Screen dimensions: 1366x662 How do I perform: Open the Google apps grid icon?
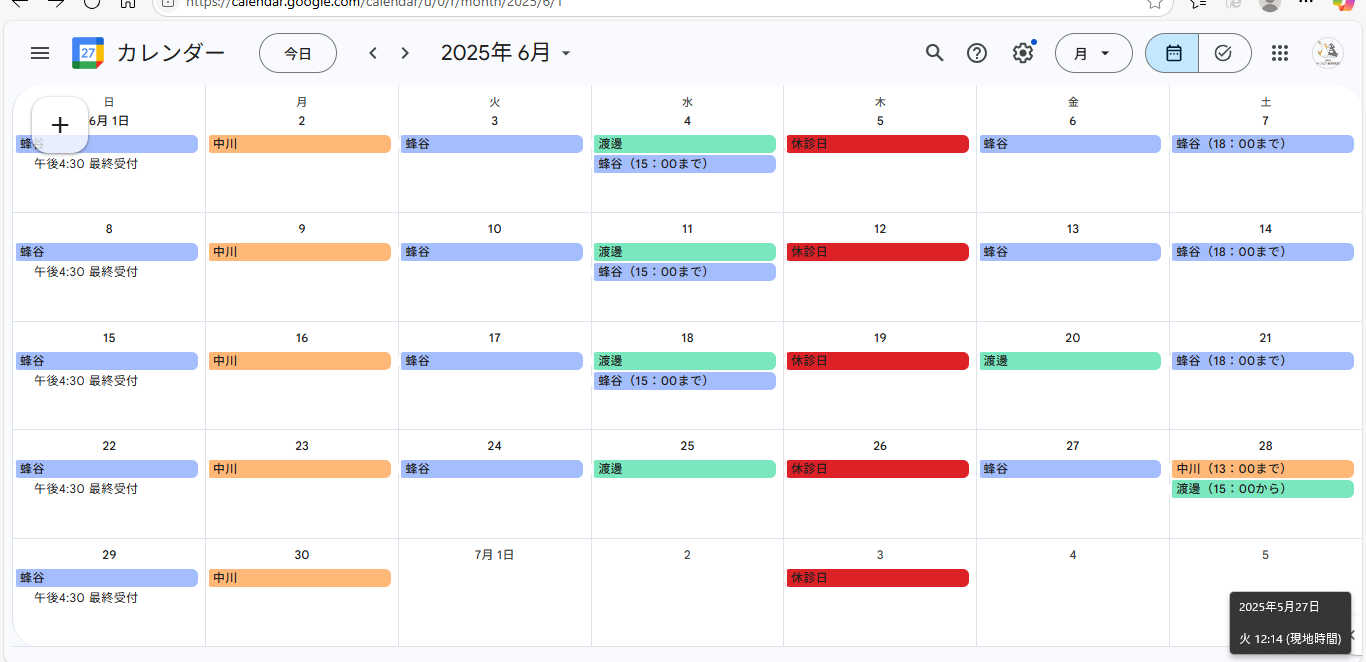coord(1280,53)
